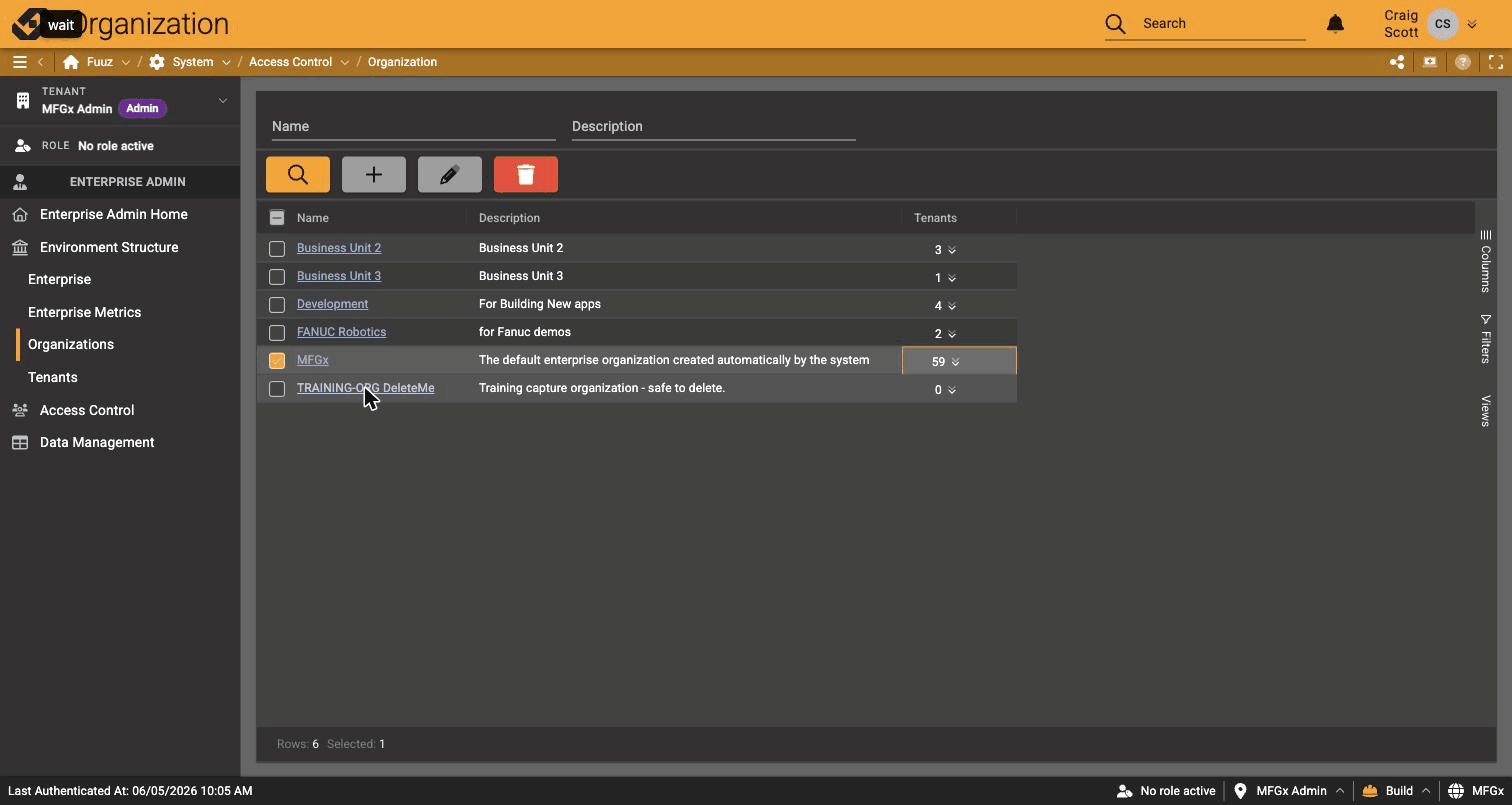1512x805 pixels.
Task: Select Enterprise Metrics in the sidebar
Action: pyautogui.click(x=84, y=312)
